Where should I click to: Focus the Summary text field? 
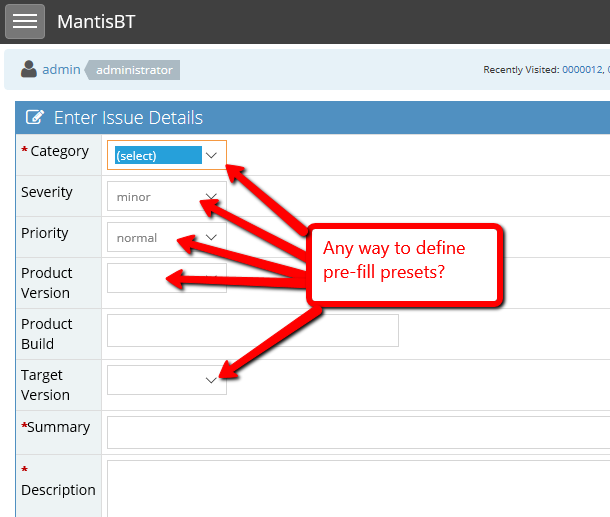[357, 432]
